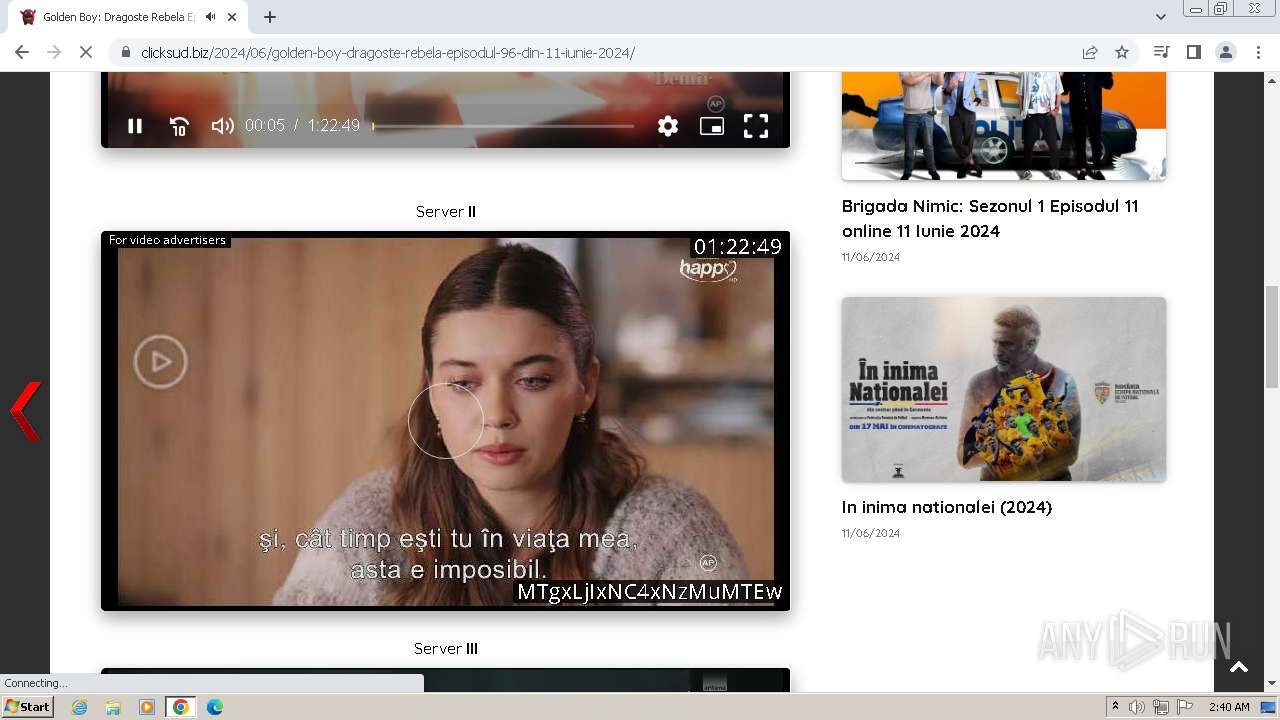
Task: Open a new browser tab
Action: tap(270, 17)
